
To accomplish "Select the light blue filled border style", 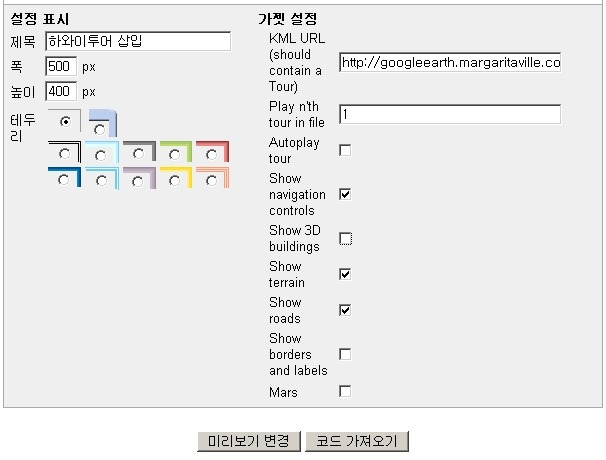I will [99, 129].
